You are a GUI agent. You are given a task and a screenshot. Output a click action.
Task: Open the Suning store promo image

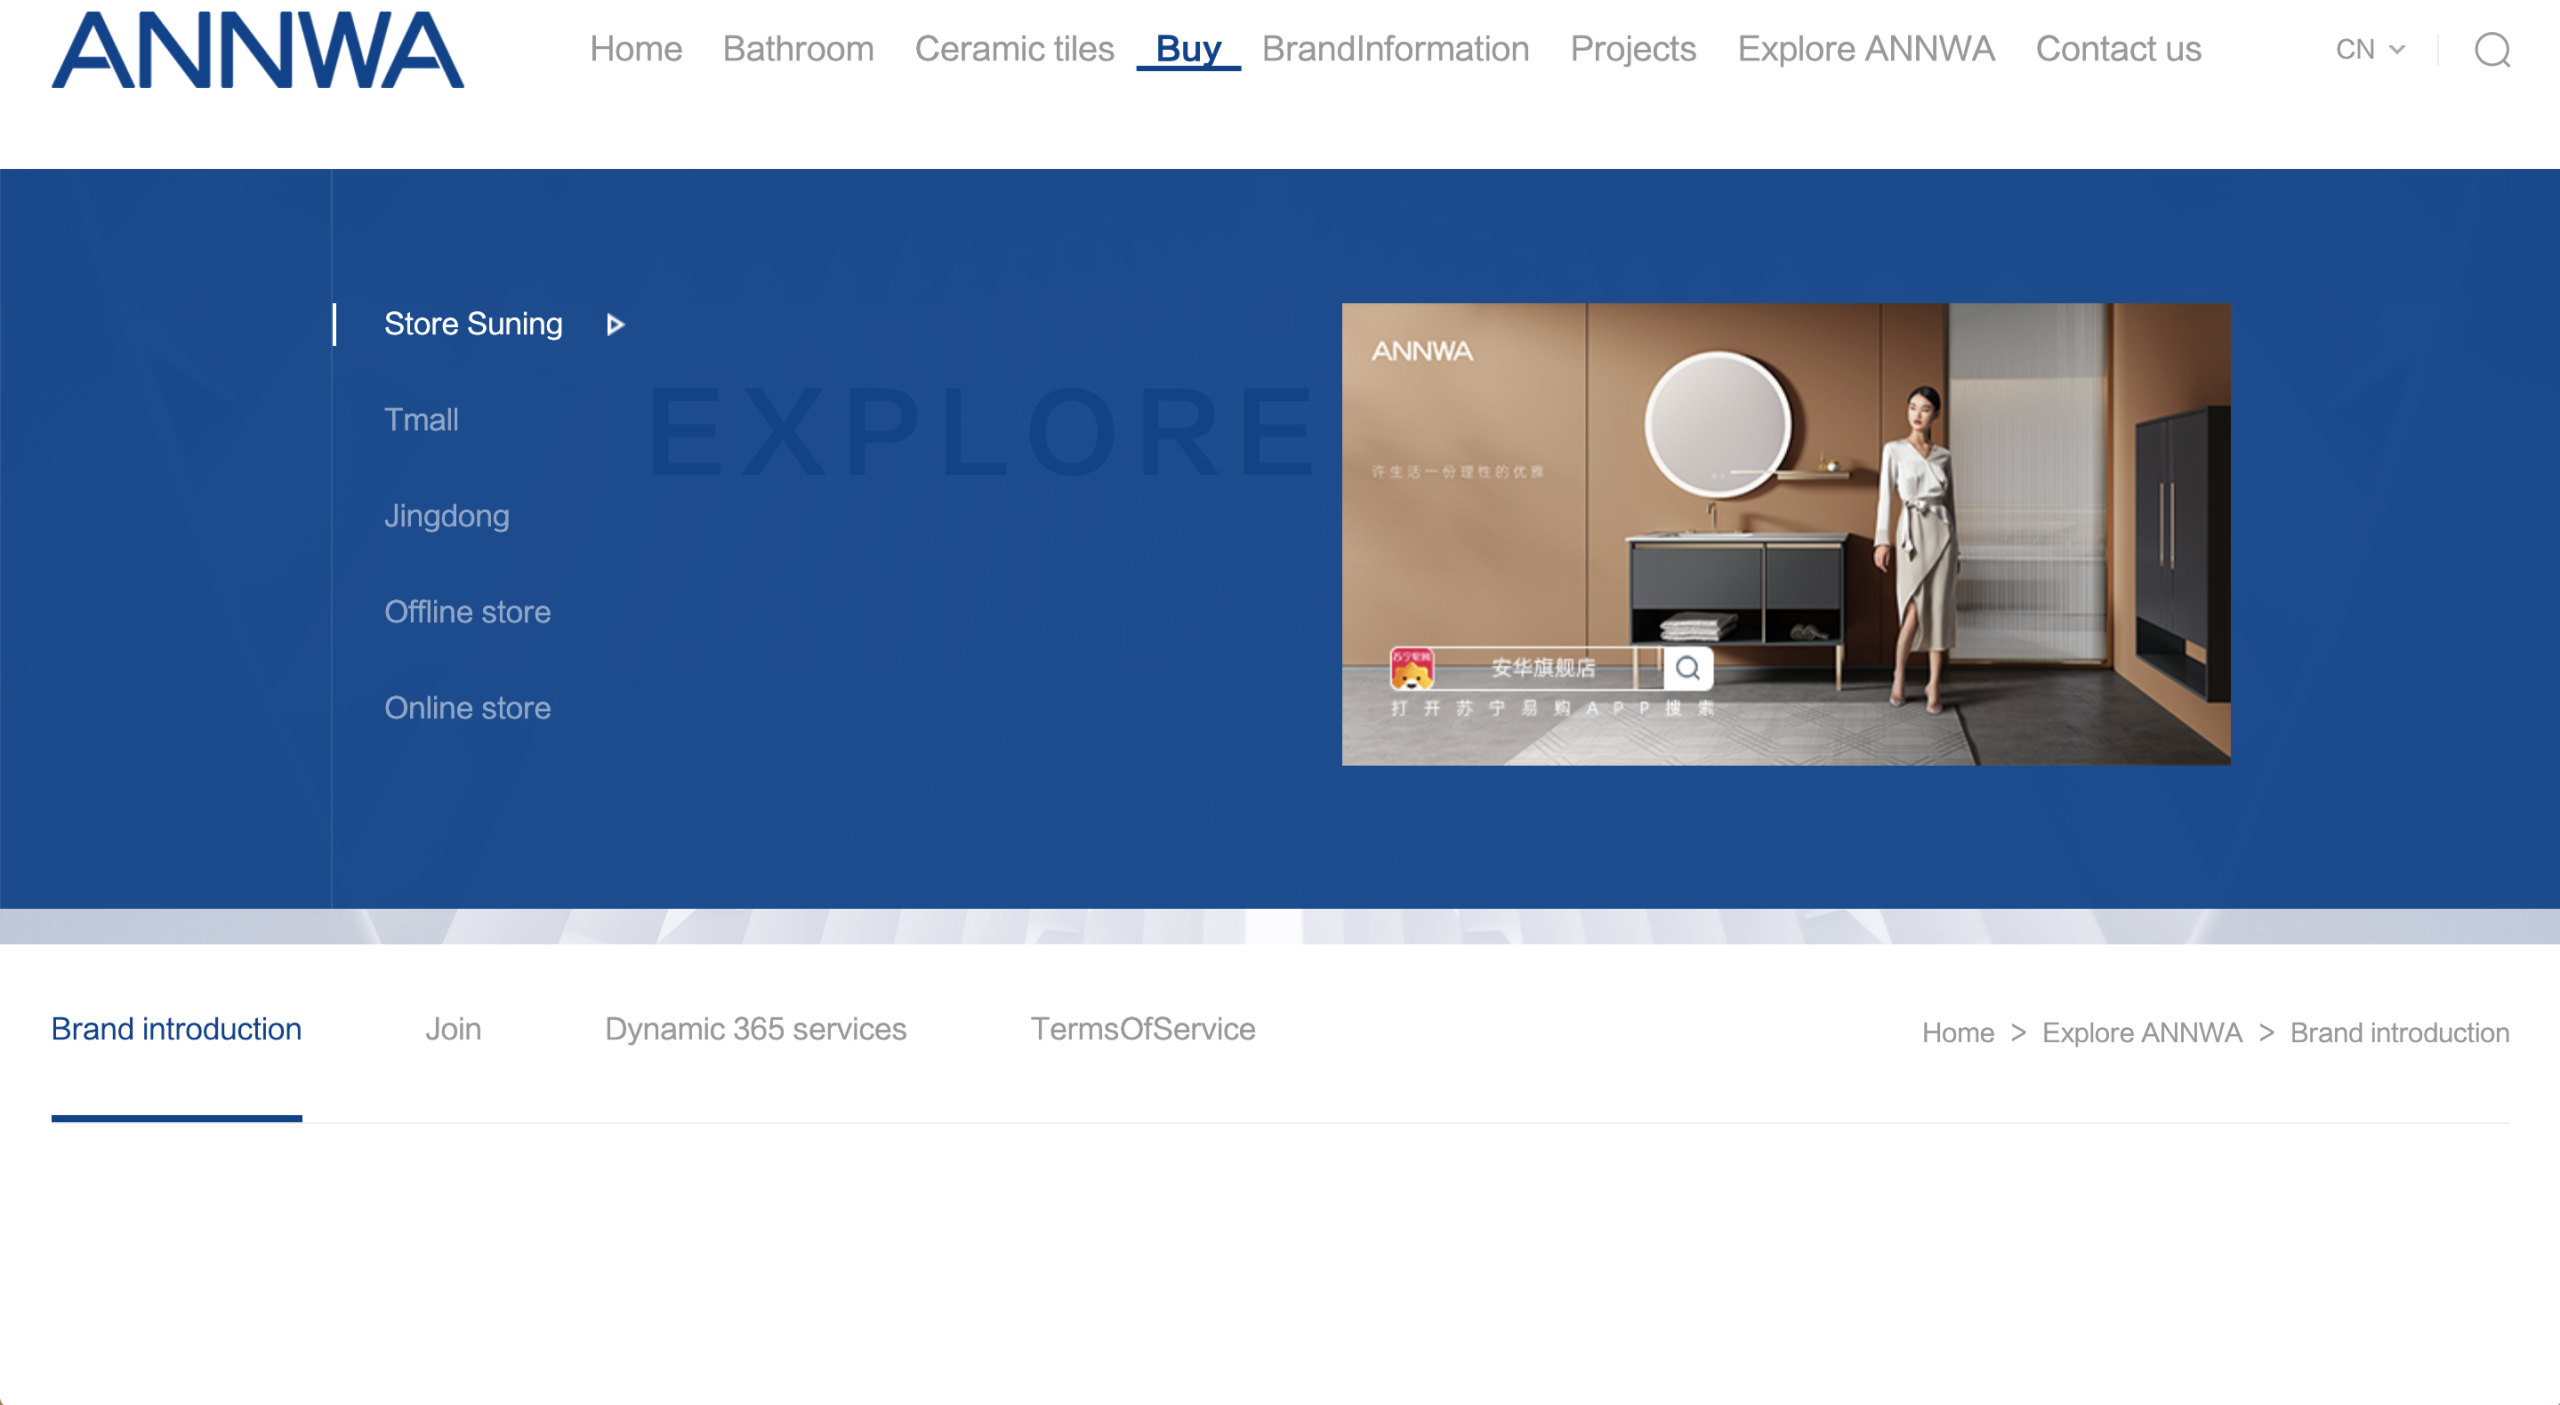1786,534
